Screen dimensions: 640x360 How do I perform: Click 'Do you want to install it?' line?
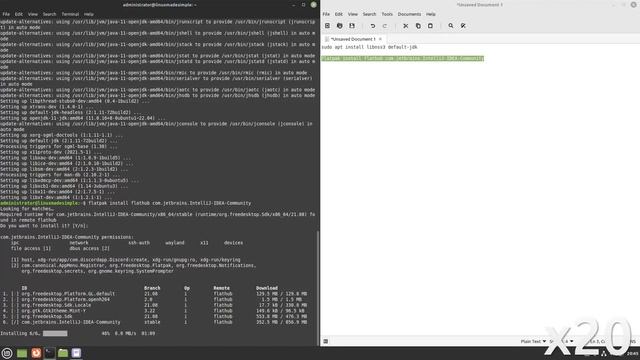[x=44, y=226]
